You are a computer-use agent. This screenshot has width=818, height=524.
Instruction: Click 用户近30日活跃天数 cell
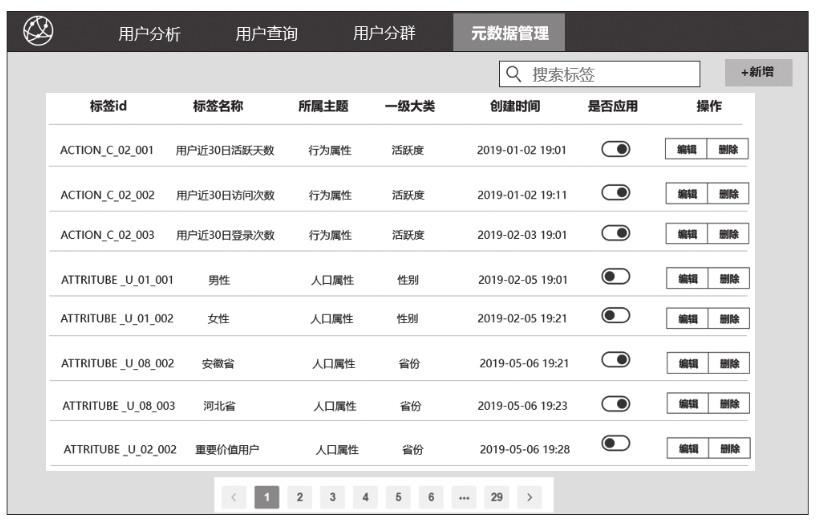225,150
